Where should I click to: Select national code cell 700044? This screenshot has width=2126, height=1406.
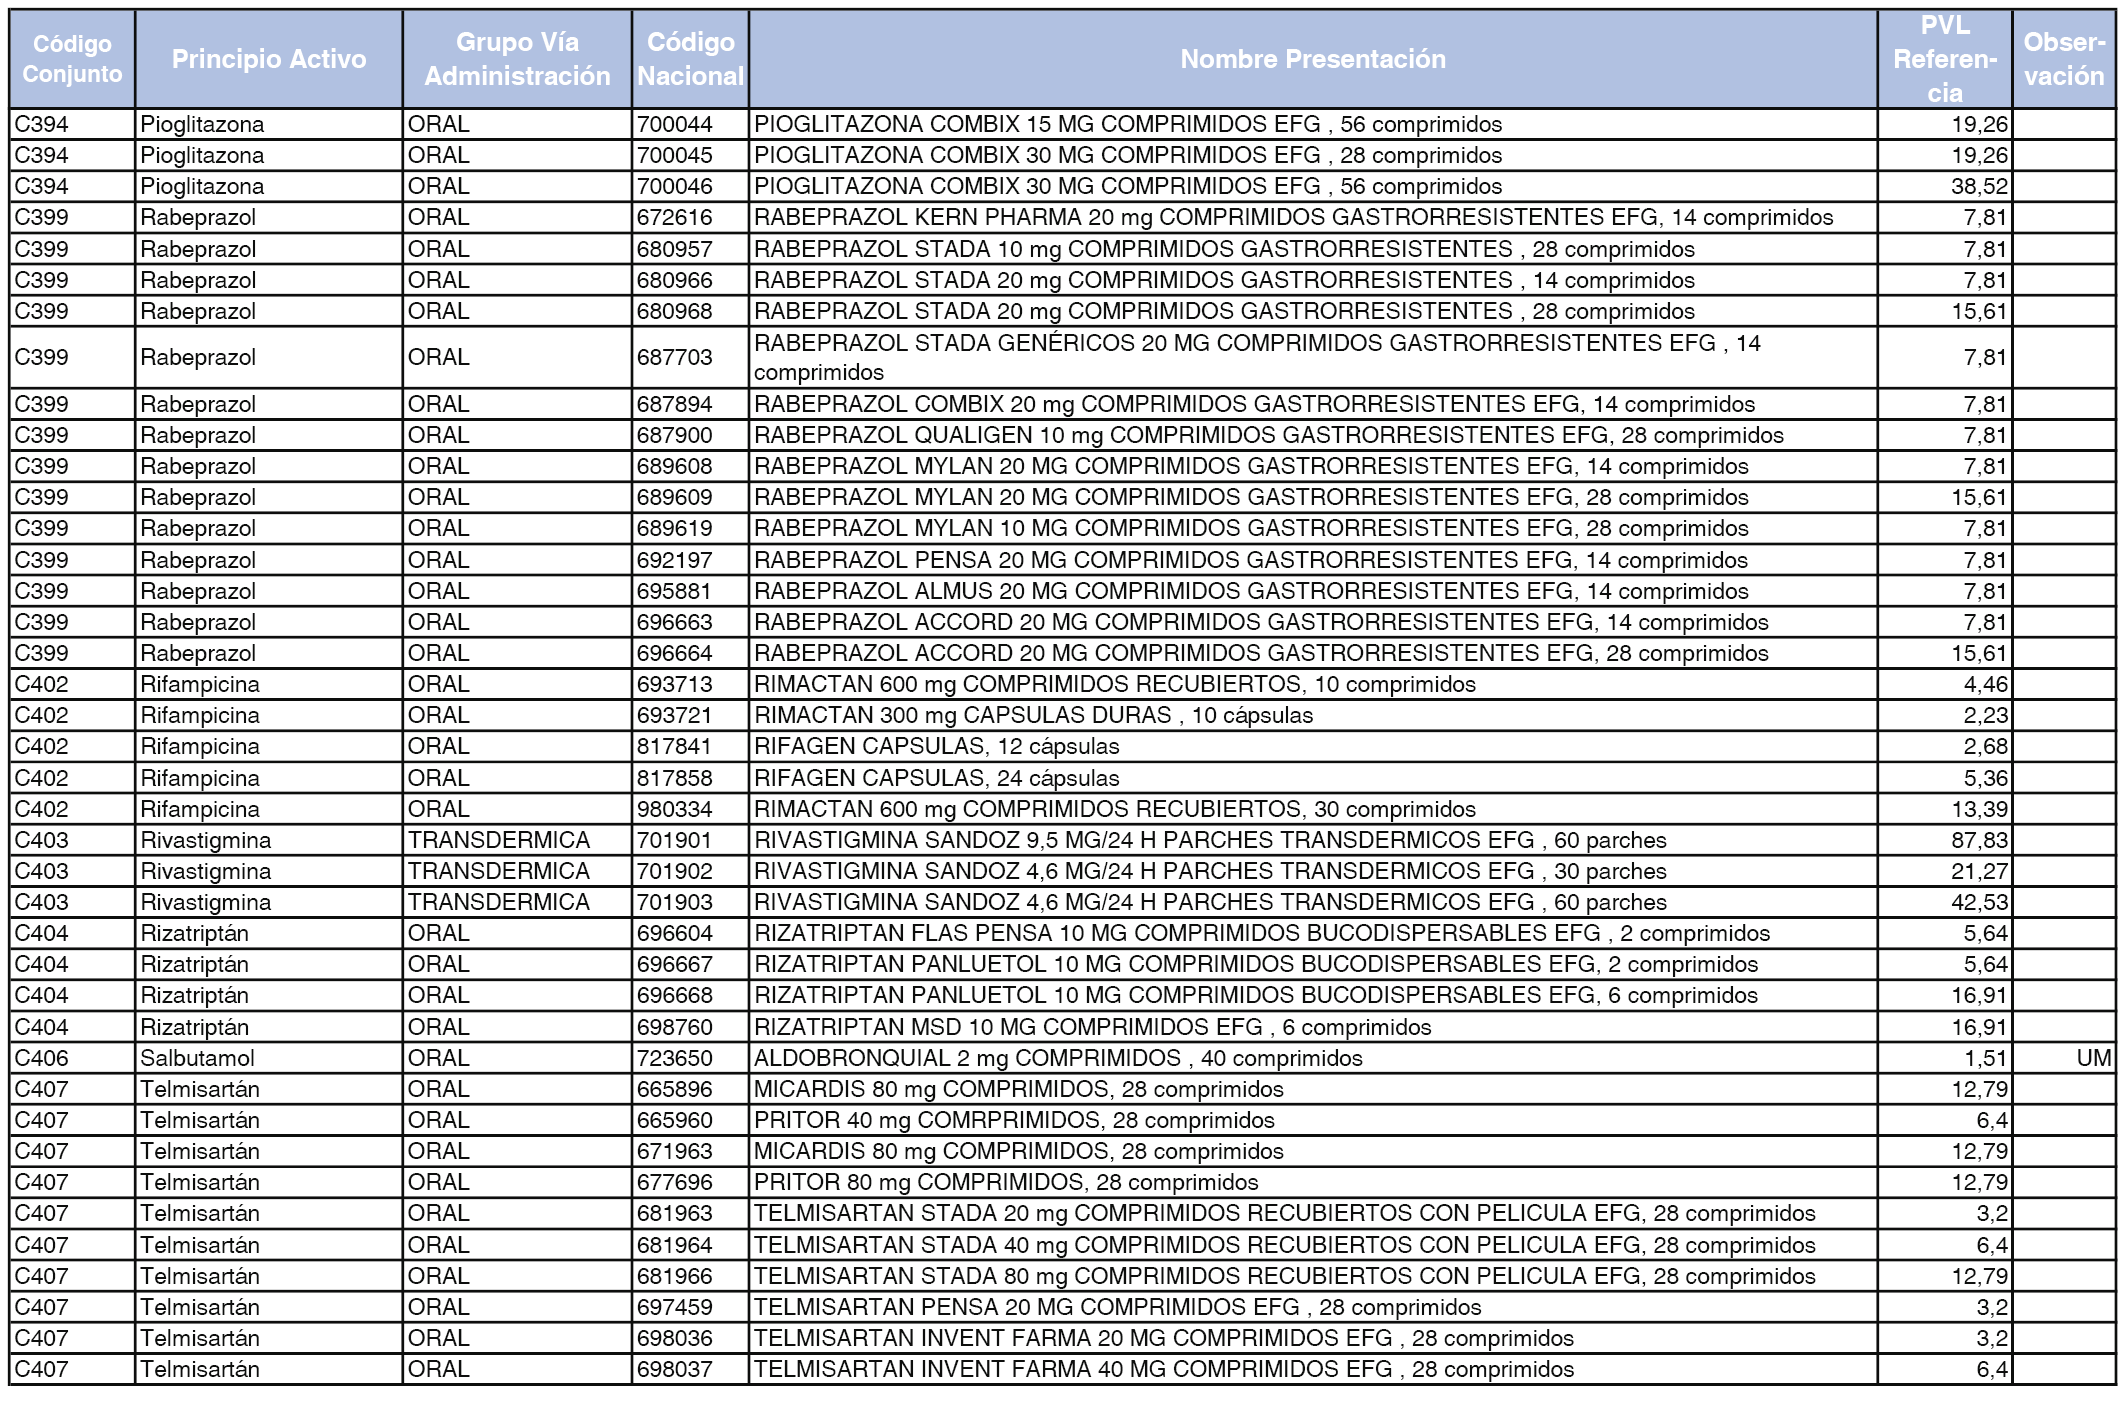pyautogui.click(x=690, y=124)
